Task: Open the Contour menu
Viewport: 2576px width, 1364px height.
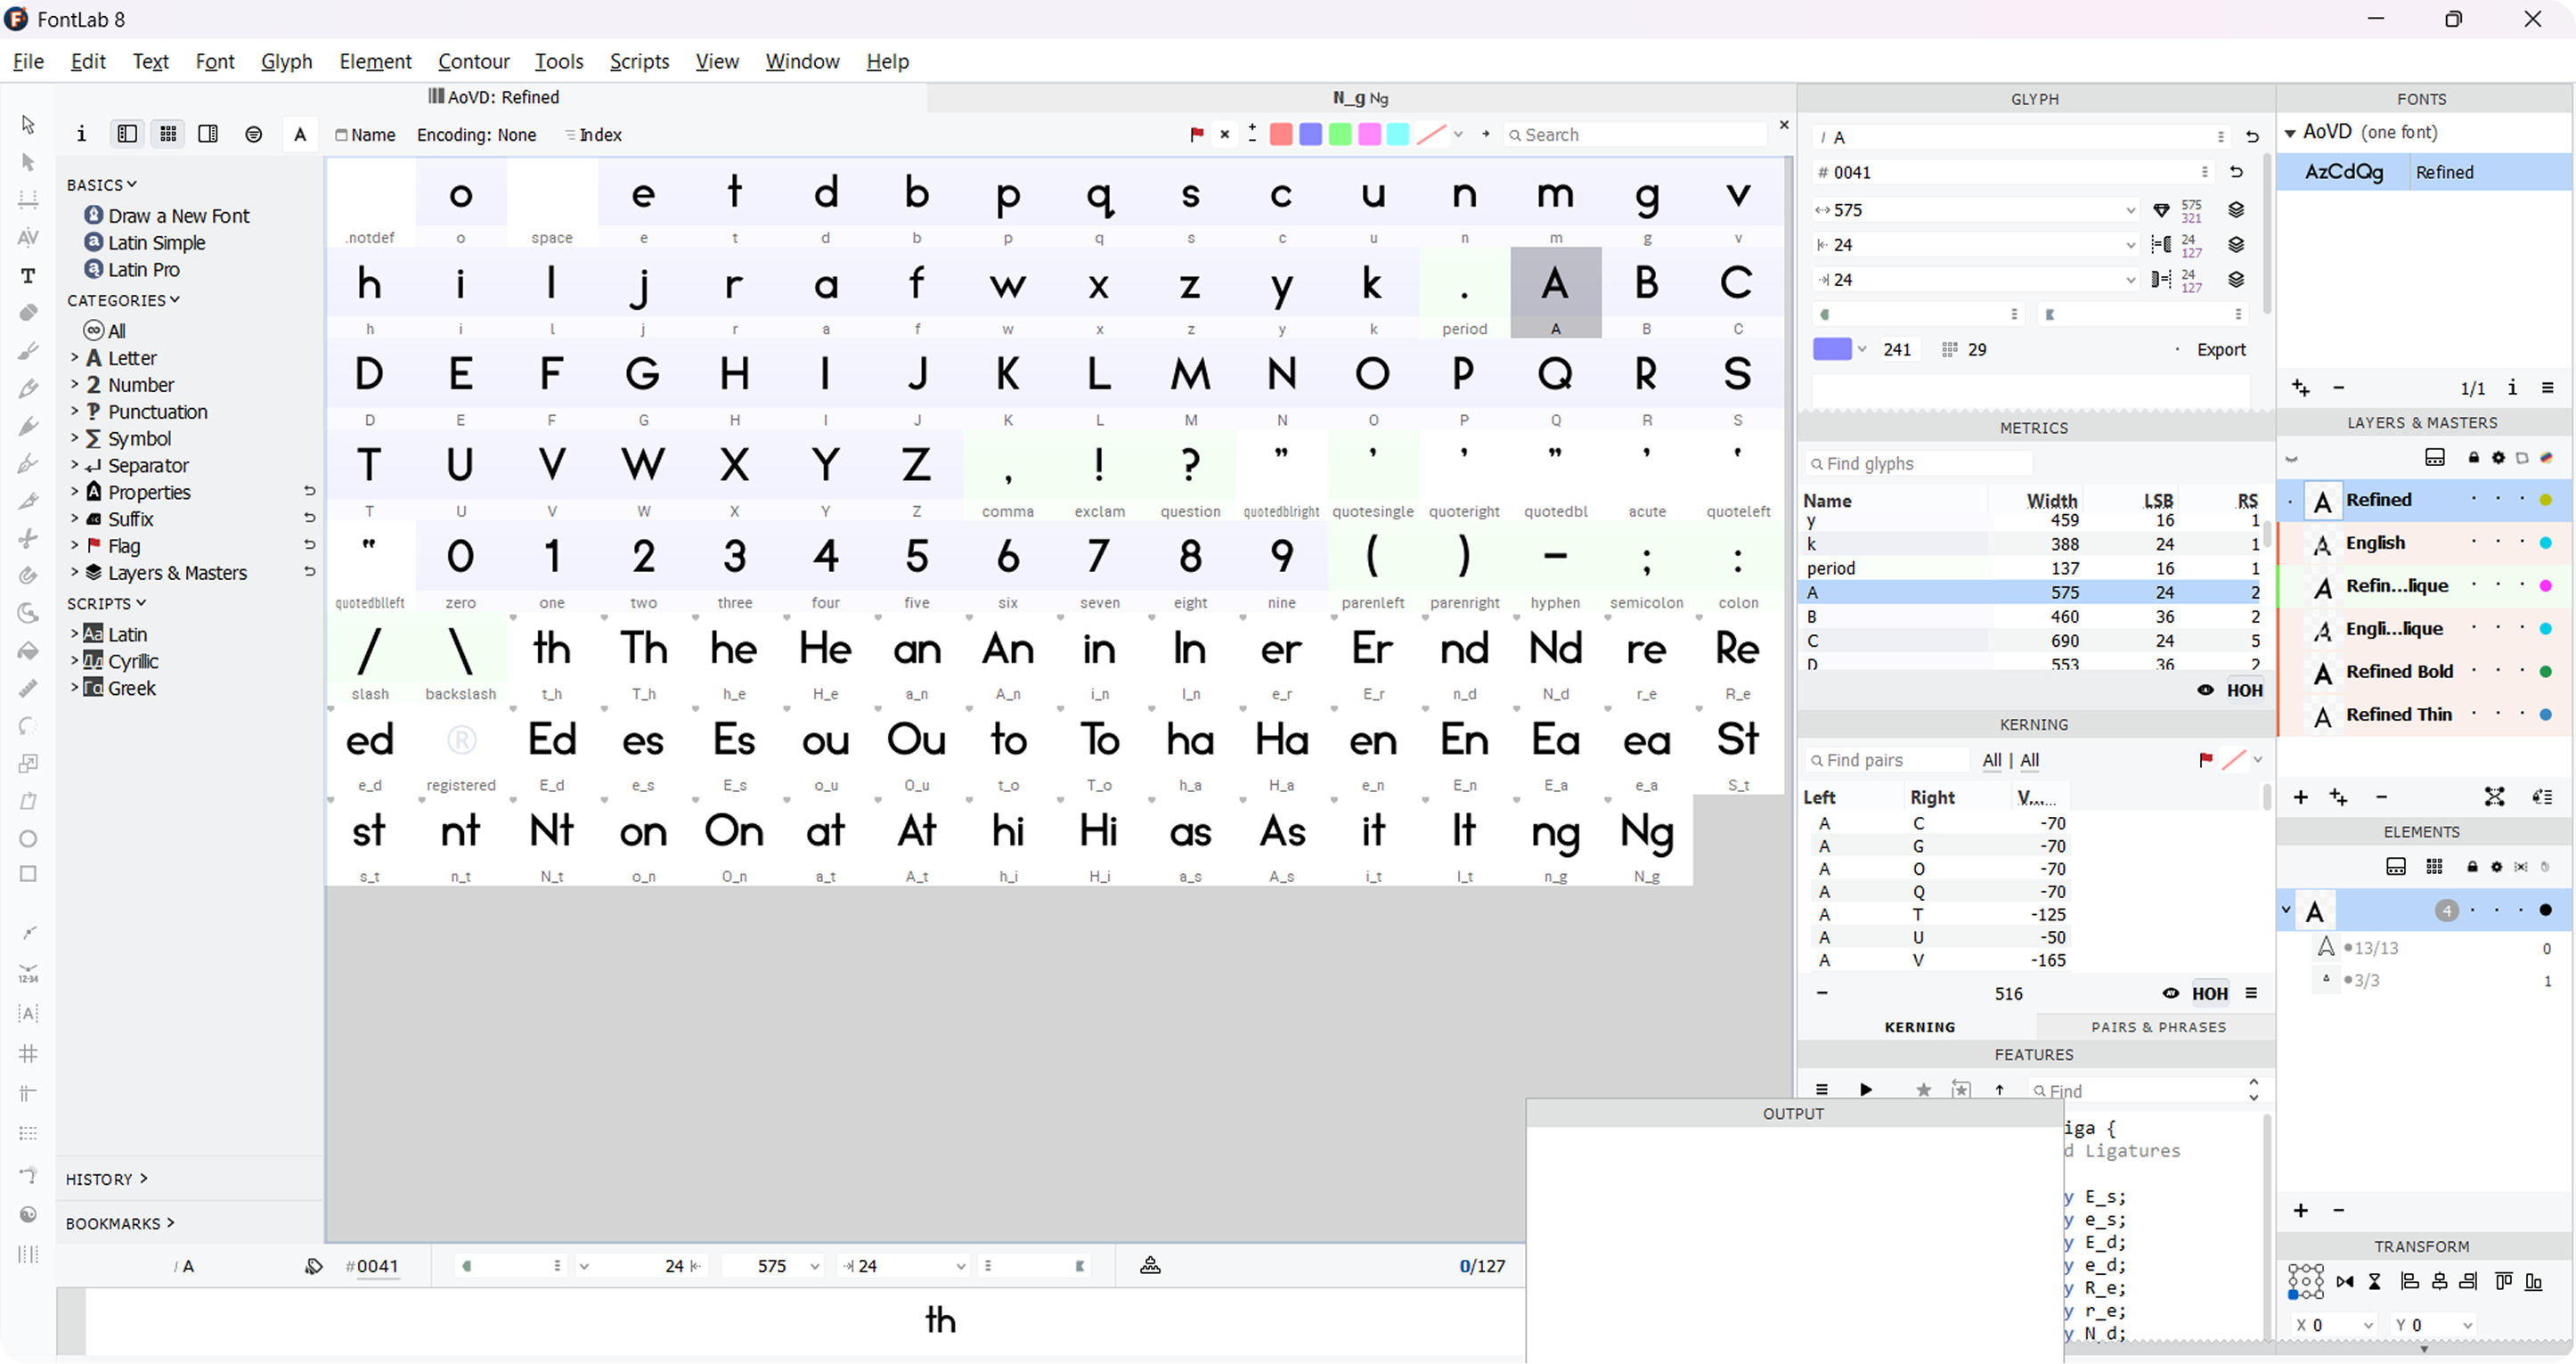Action: coord(474,61)
